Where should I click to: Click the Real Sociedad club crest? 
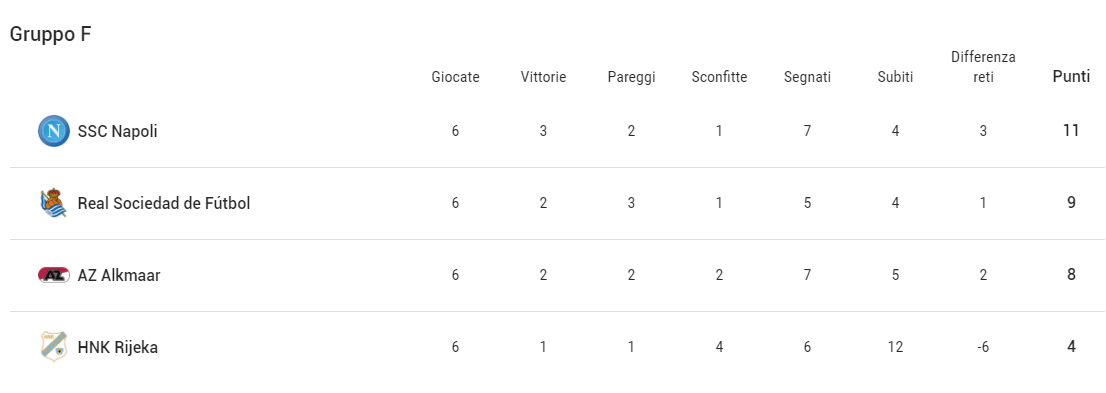tap(54, 203)
